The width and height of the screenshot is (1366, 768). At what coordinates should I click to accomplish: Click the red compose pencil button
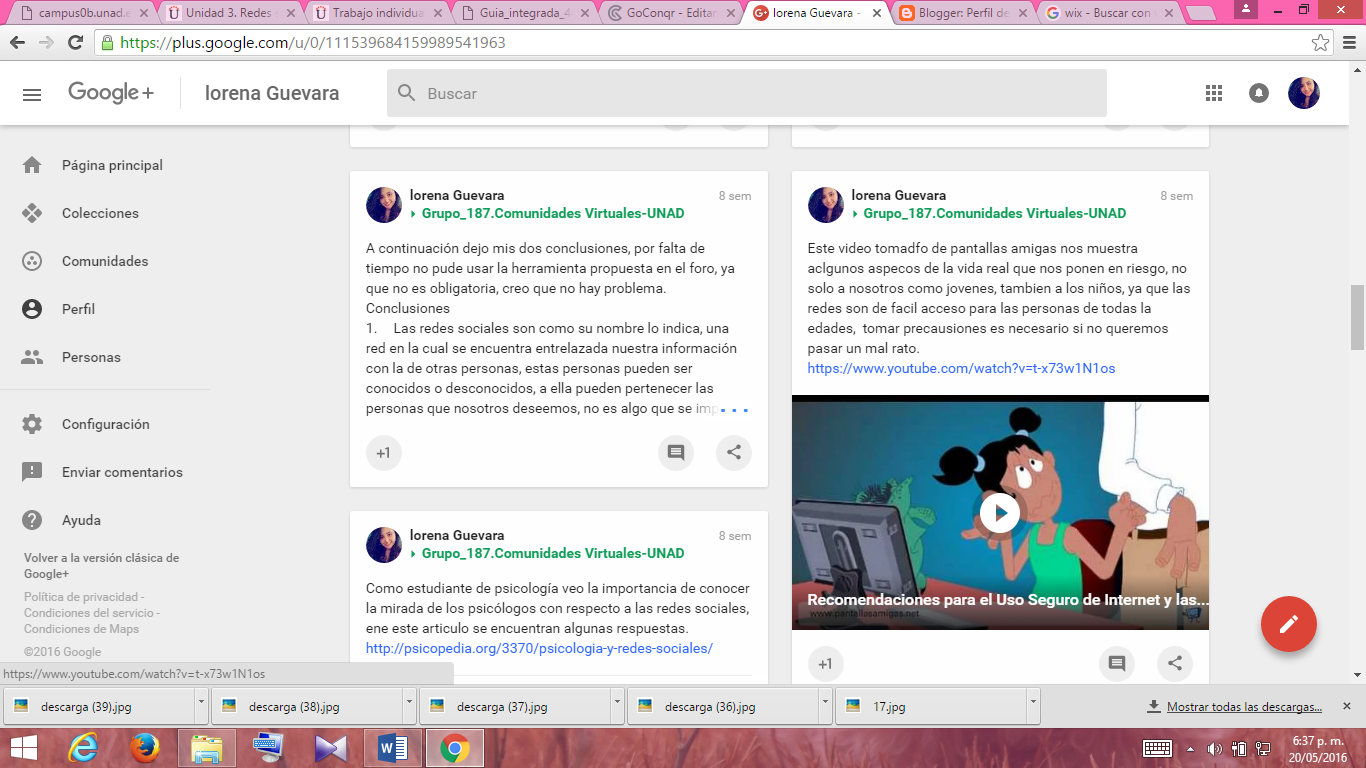1288,624
